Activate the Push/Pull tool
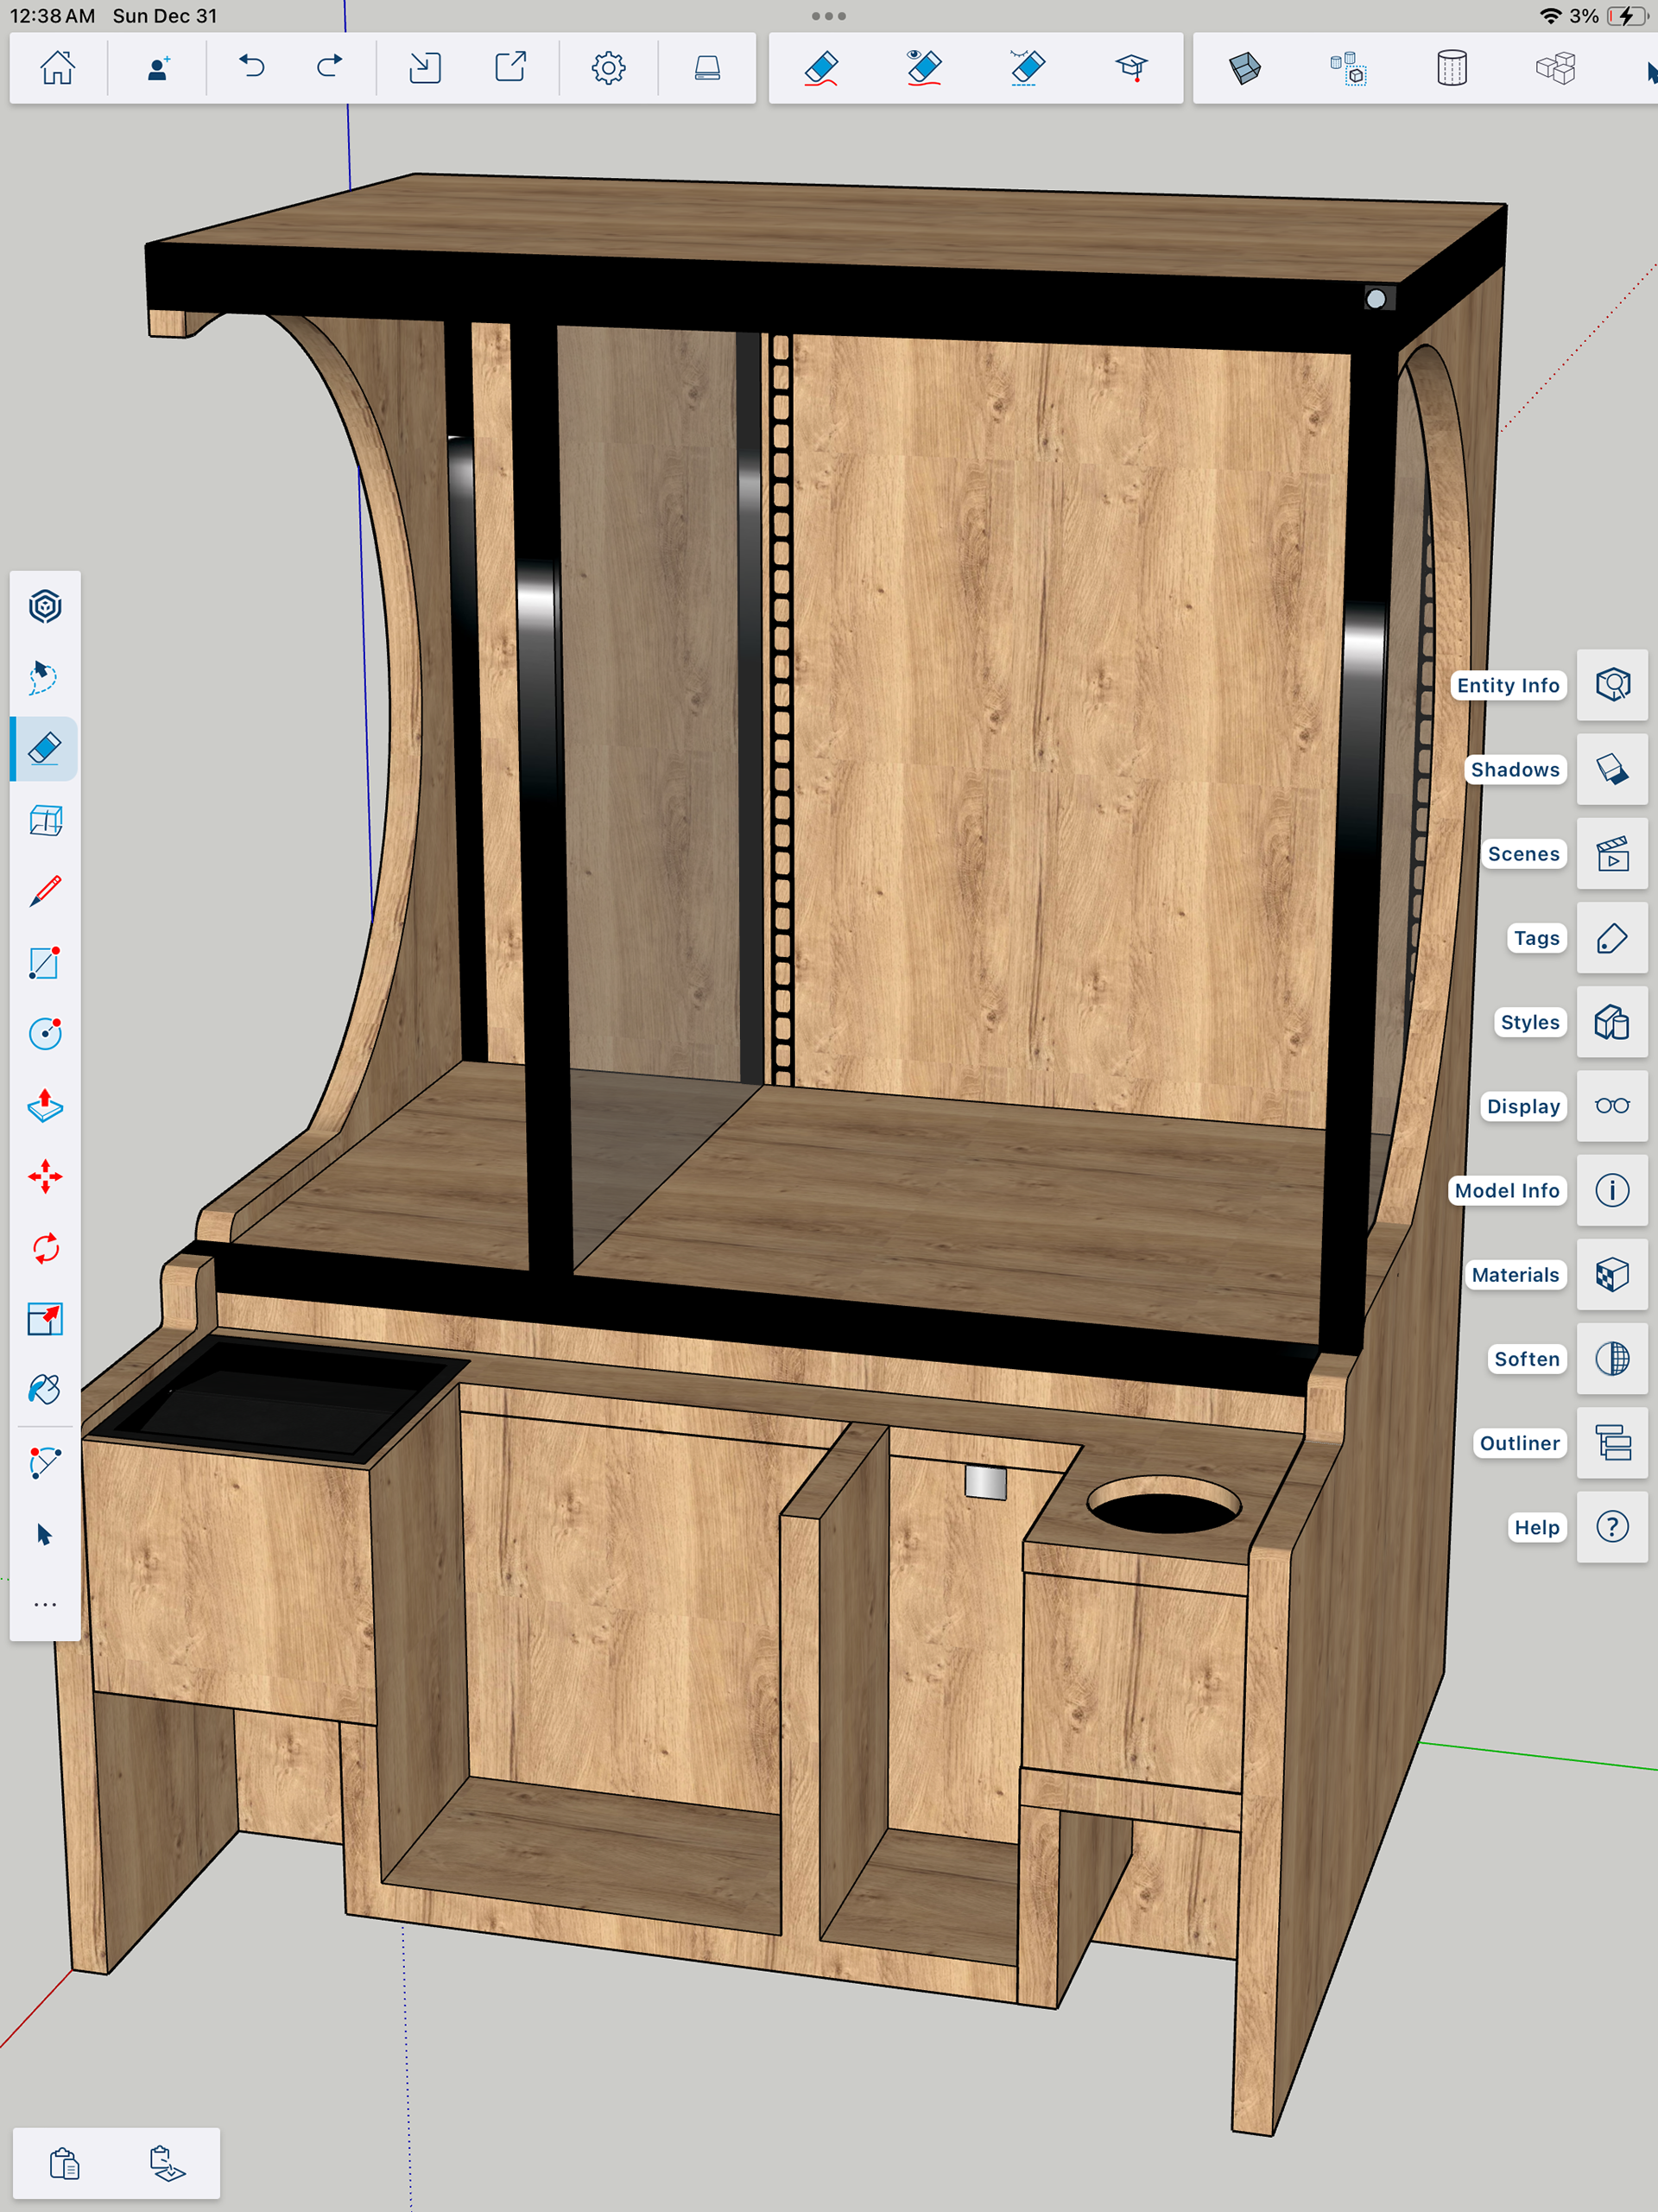This screenshot has width=1658, height=2212. click(x=45, y=1105)
